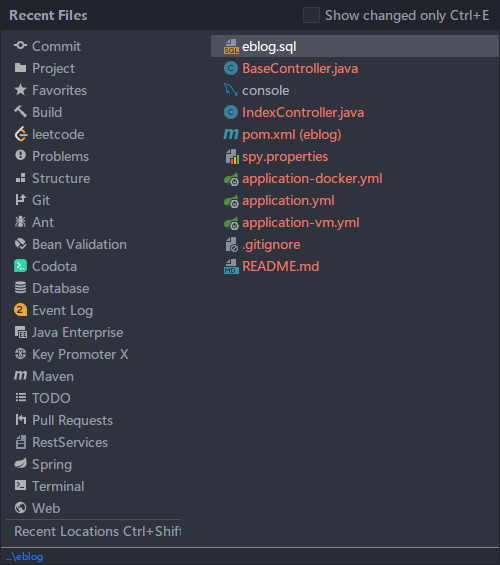Select the Database stack icon
This screenshot has height=565, width=500.
pyautogui.click(x=21, y=288)
